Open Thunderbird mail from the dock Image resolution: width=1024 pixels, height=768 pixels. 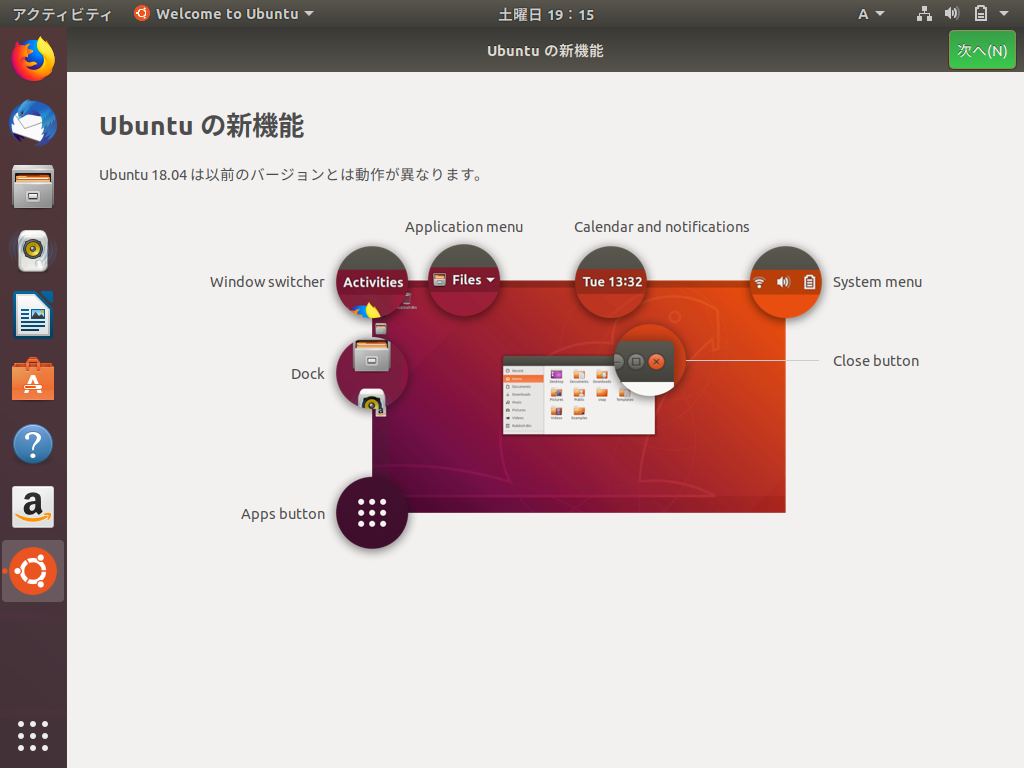click(x=33, y=123)
